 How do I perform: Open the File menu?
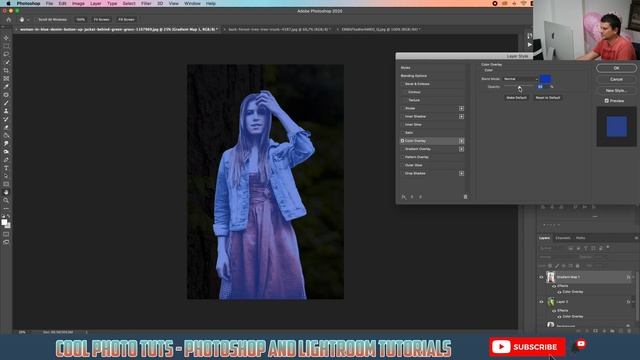point(49,3)
